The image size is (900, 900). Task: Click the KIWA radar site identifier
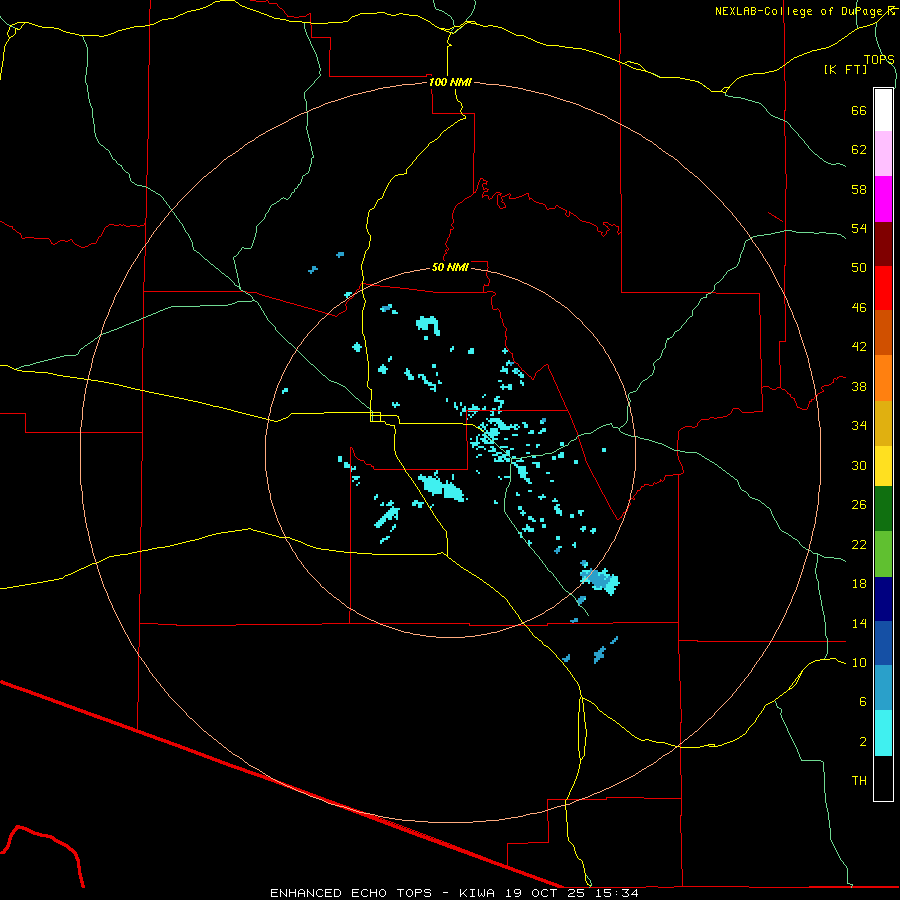click(476, 893)
